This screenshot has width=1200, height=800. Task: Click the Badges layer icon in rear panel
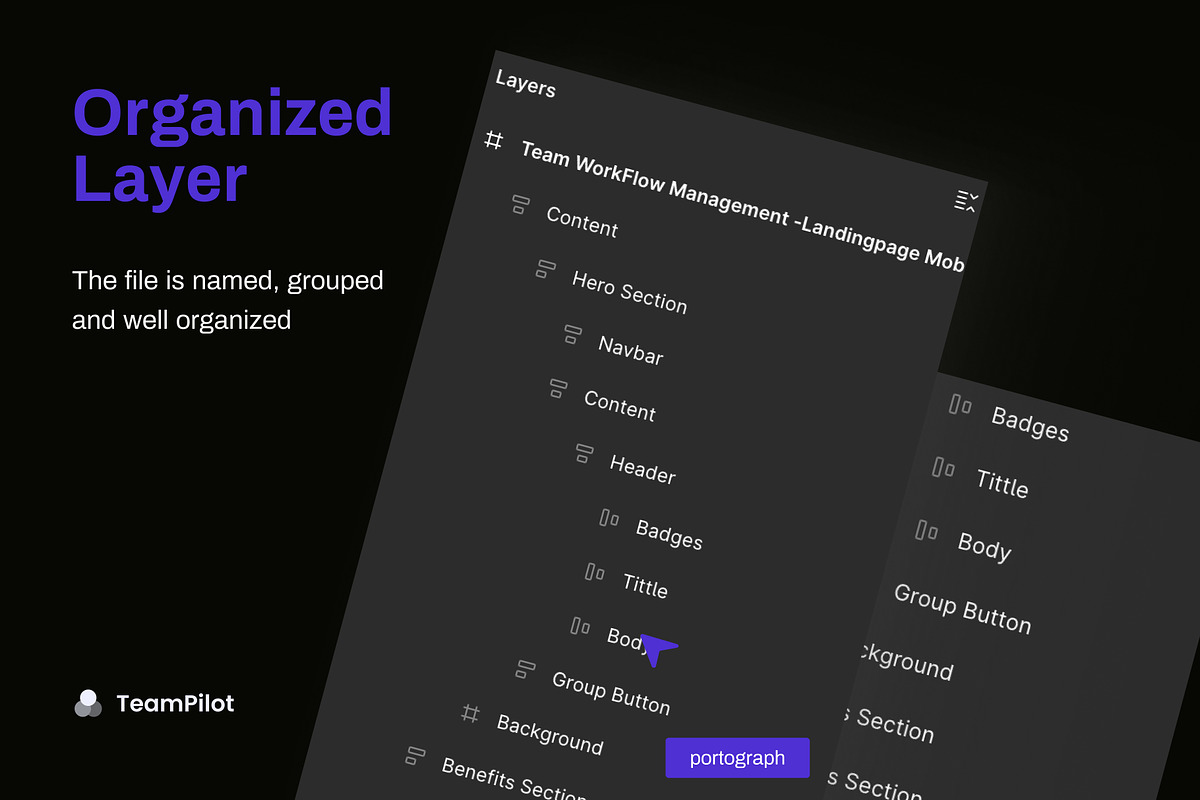[x=960, y=405]
